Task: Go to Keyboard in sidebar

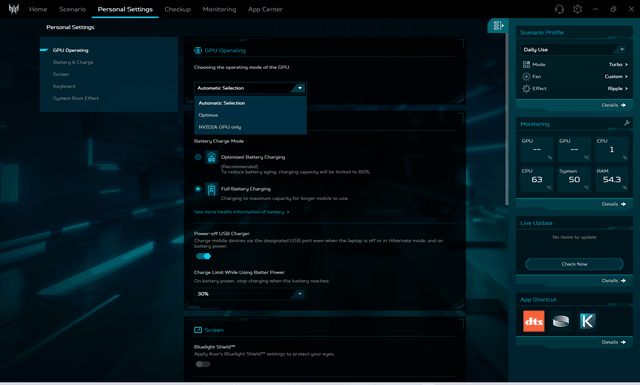Action: click(64, 86)
